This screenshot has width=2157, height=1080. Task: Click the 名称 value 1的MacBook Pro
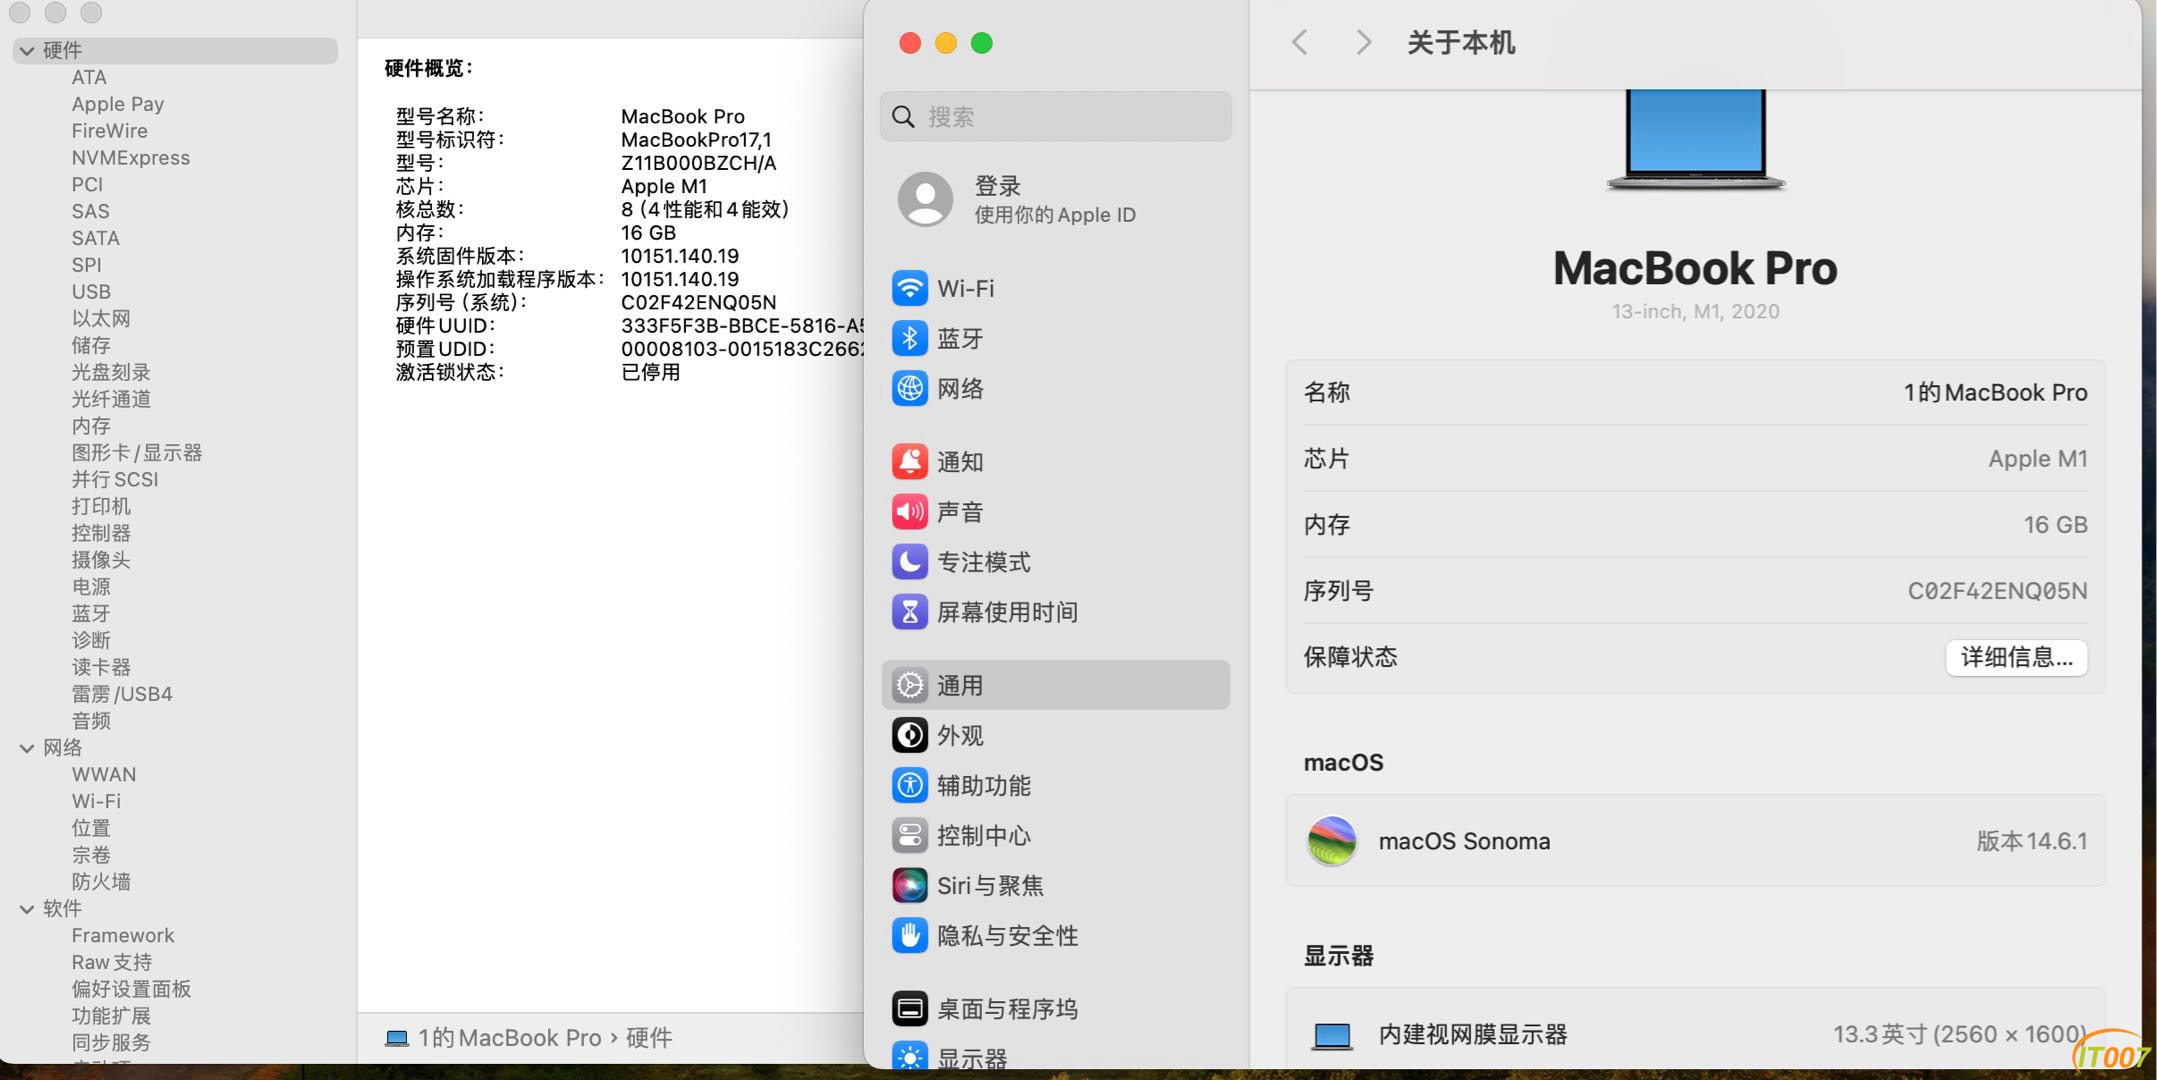(1995, 393)
